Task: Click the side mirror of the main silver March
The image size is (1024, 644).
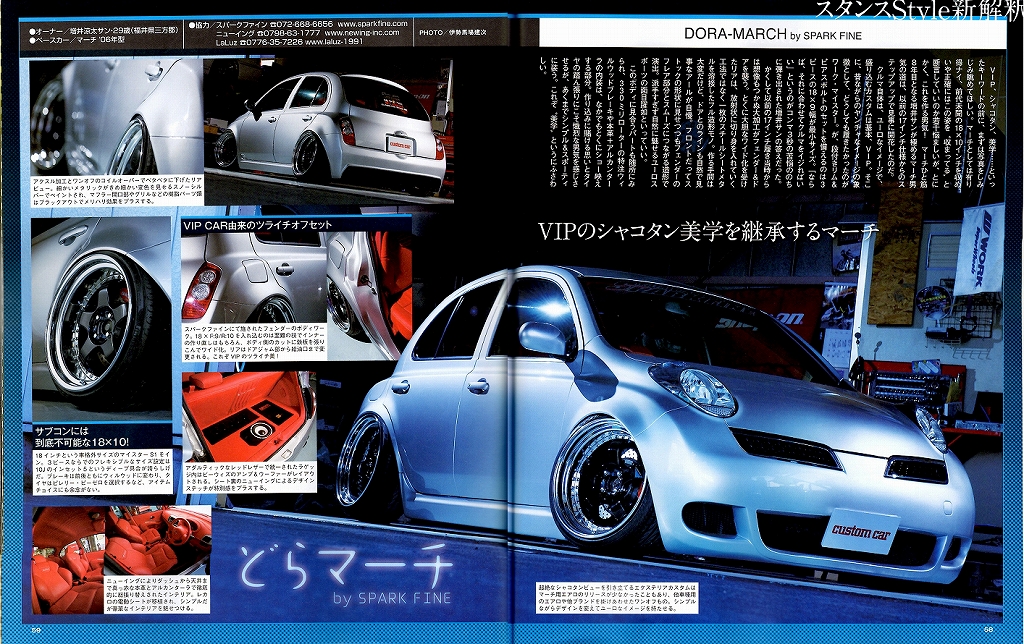Action: click(x=543, y=338)
